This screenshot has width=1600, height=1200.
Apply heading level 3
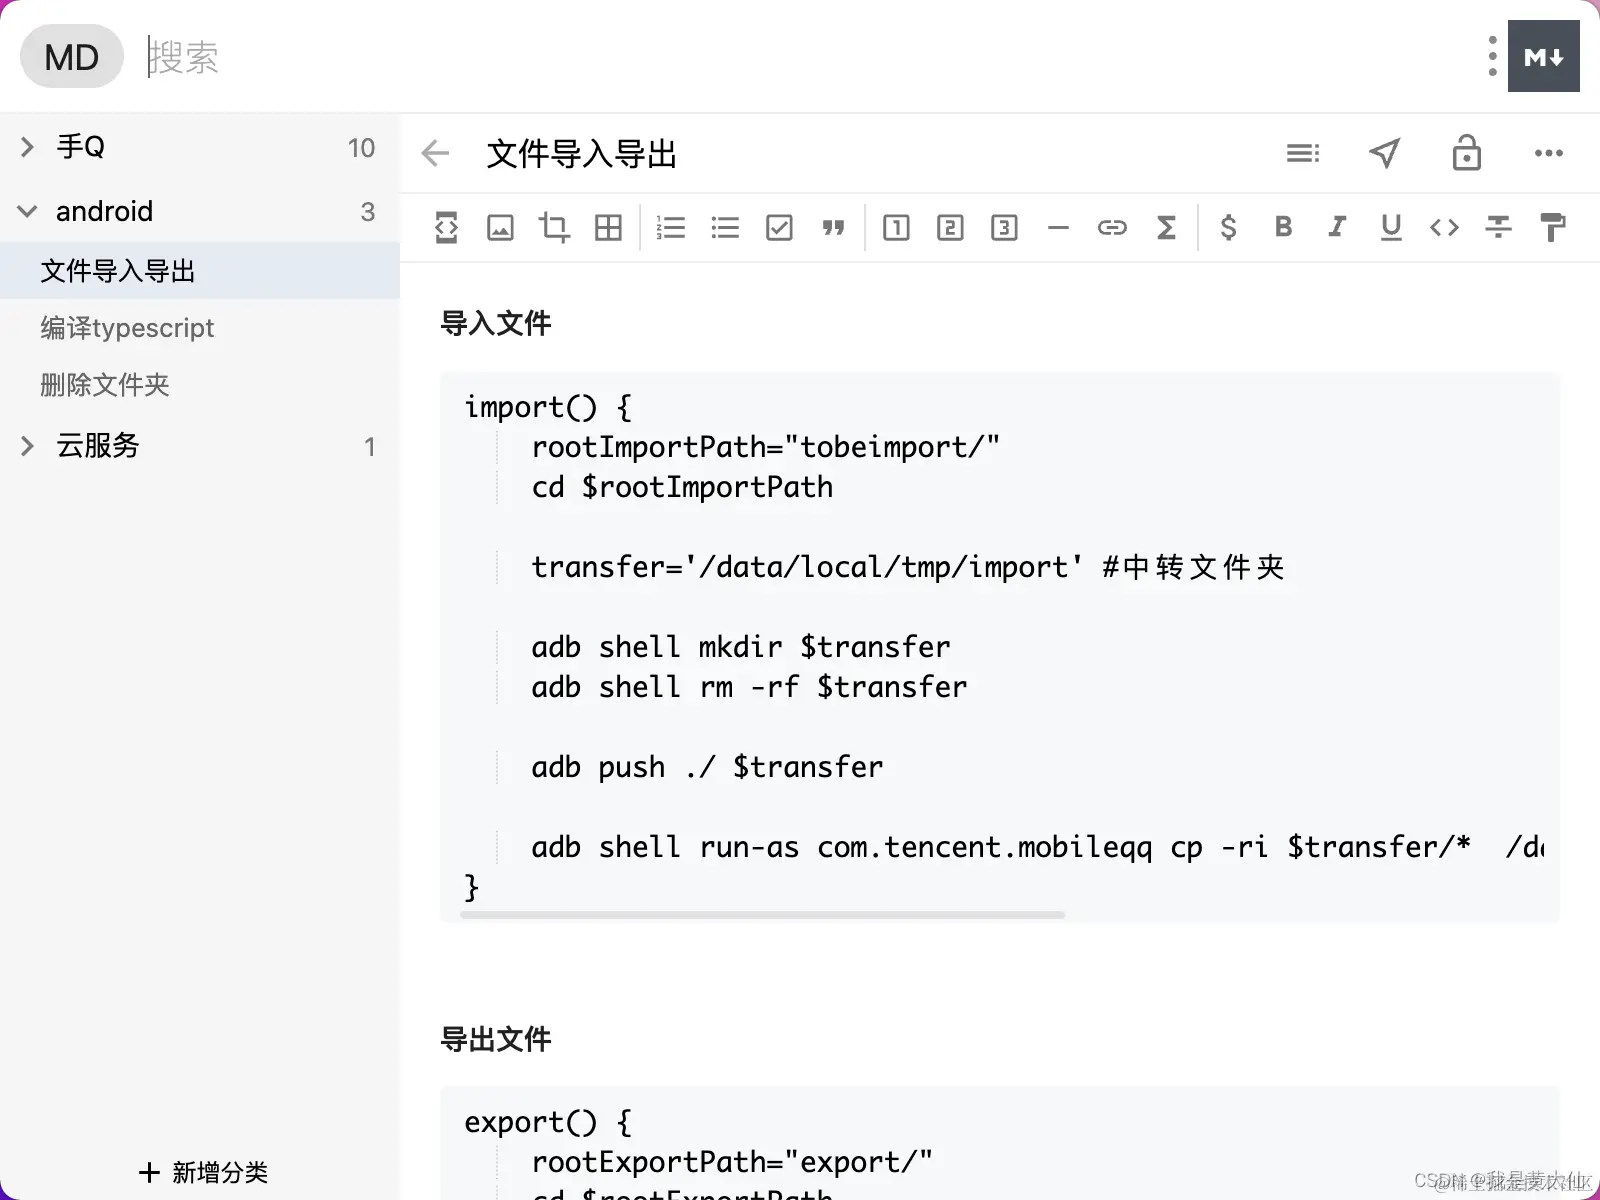pos(1004,228)
